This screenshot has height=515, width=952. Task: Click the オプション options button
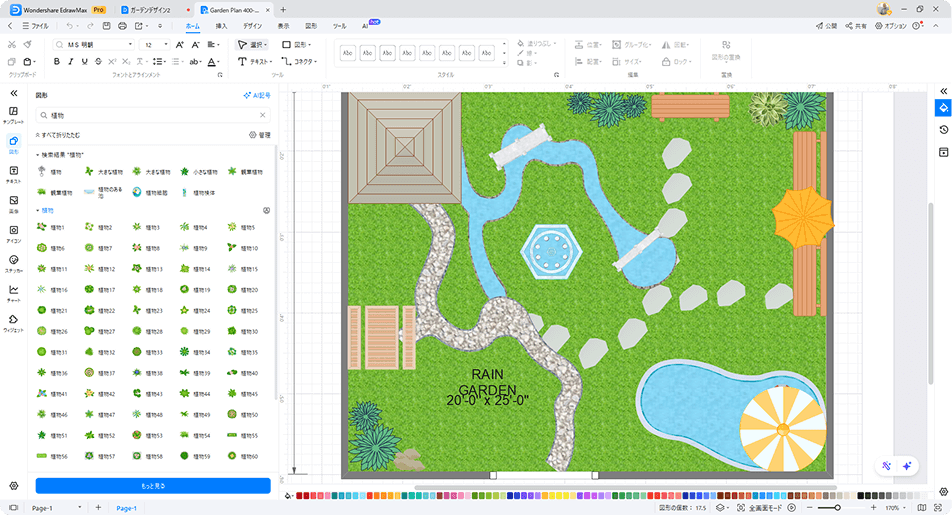click(891, 26)
